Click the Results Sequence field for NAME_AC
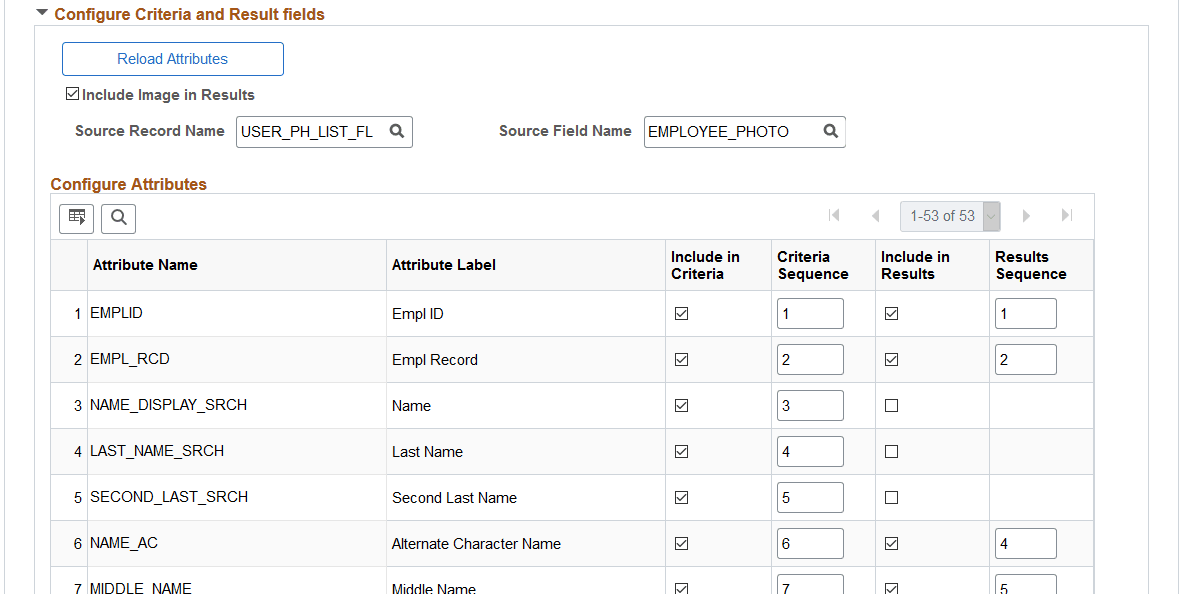The image size is (1185, 594). pos(1025,543)
